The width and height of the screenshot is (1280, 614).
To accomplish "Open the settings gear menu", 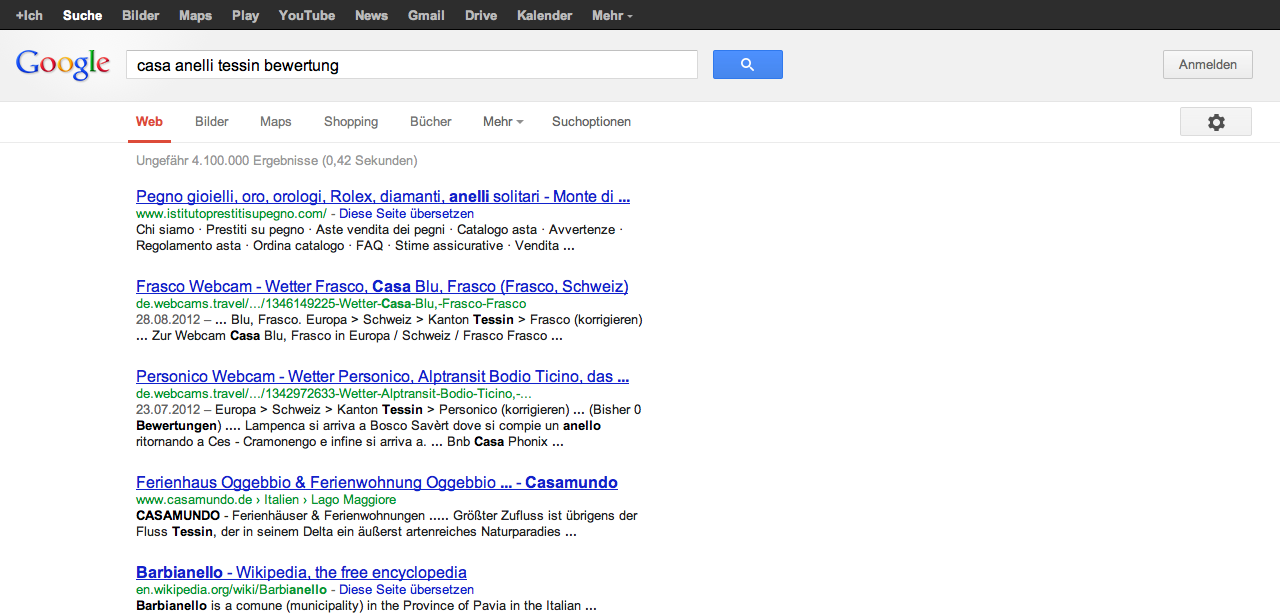I will click(1215, 122).
